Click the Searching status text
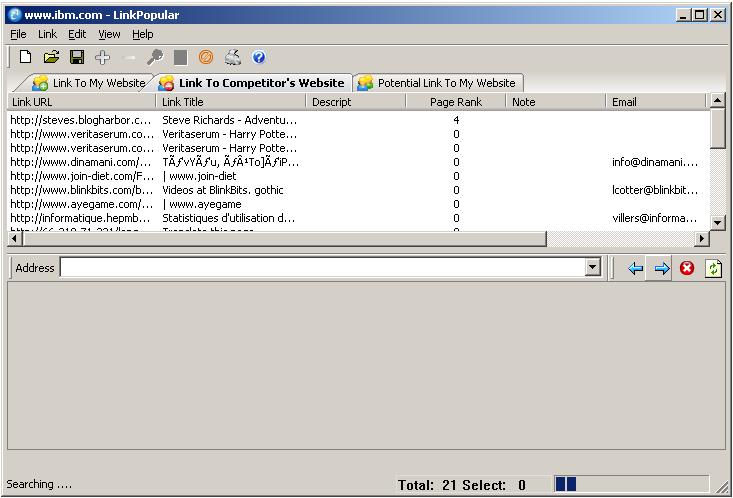This screenshot has height=498, width=733. [39, 484]
